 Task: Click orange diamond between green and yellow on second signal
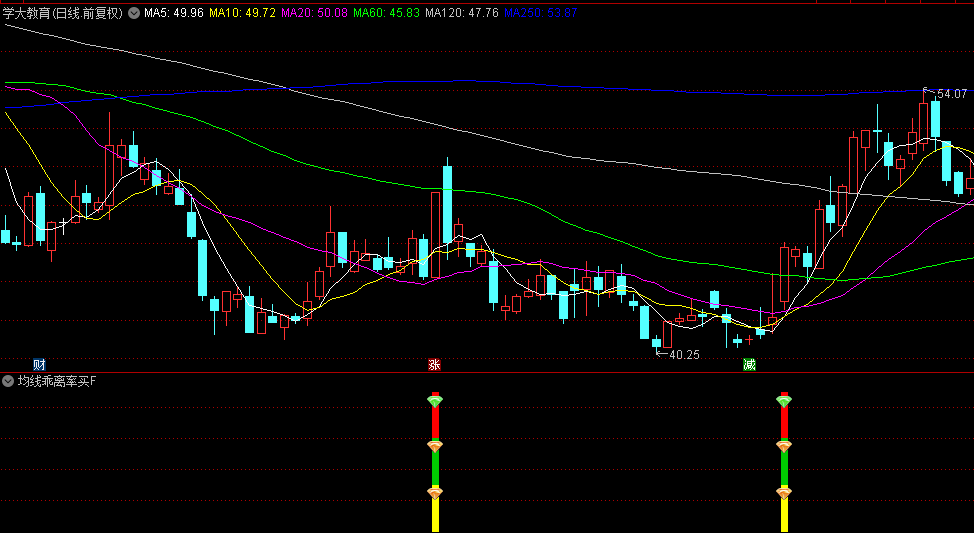tap(784, 493)
